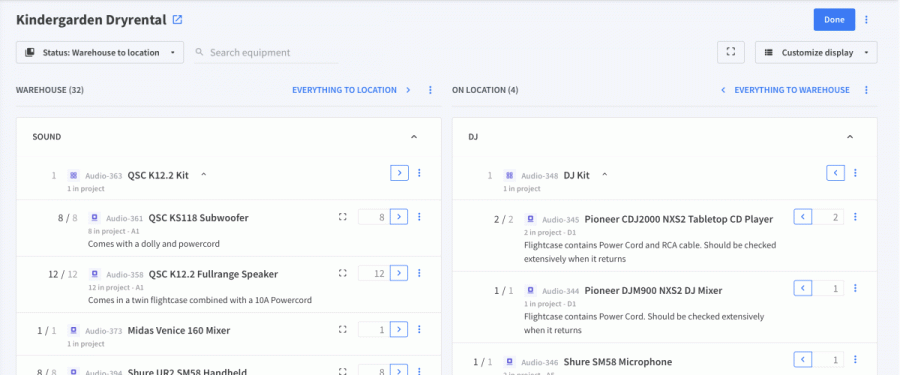Screen dimensions: 900x375
Task: Edit quantity for Pioneer CDJ2000 NXS2 CD Player
Action: coord(828,217)
